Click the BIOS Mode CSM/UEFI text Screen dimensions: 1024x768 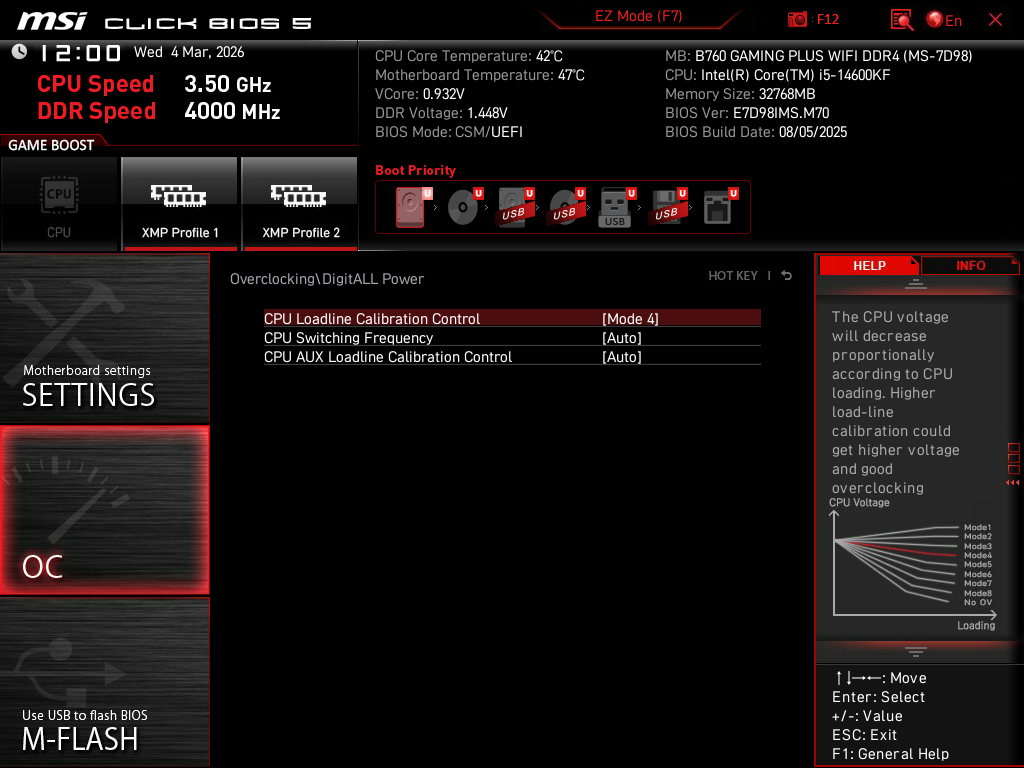click(449, 132)
